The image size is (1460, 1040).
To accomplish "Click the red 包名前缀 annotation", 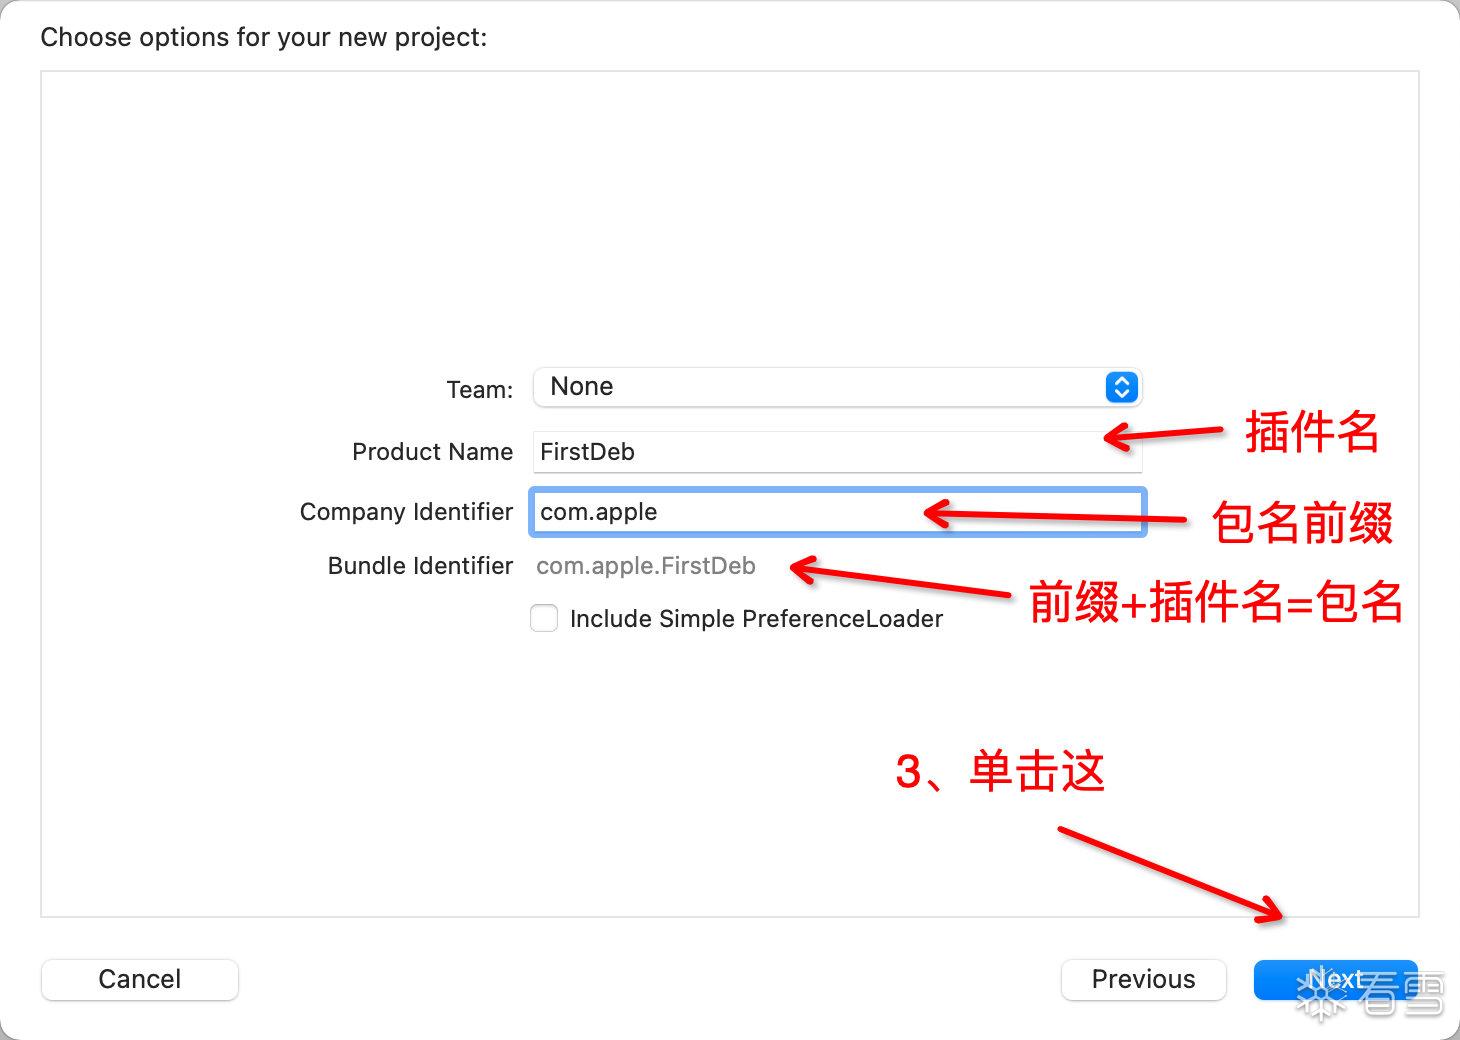I will tap(1302, 523).
